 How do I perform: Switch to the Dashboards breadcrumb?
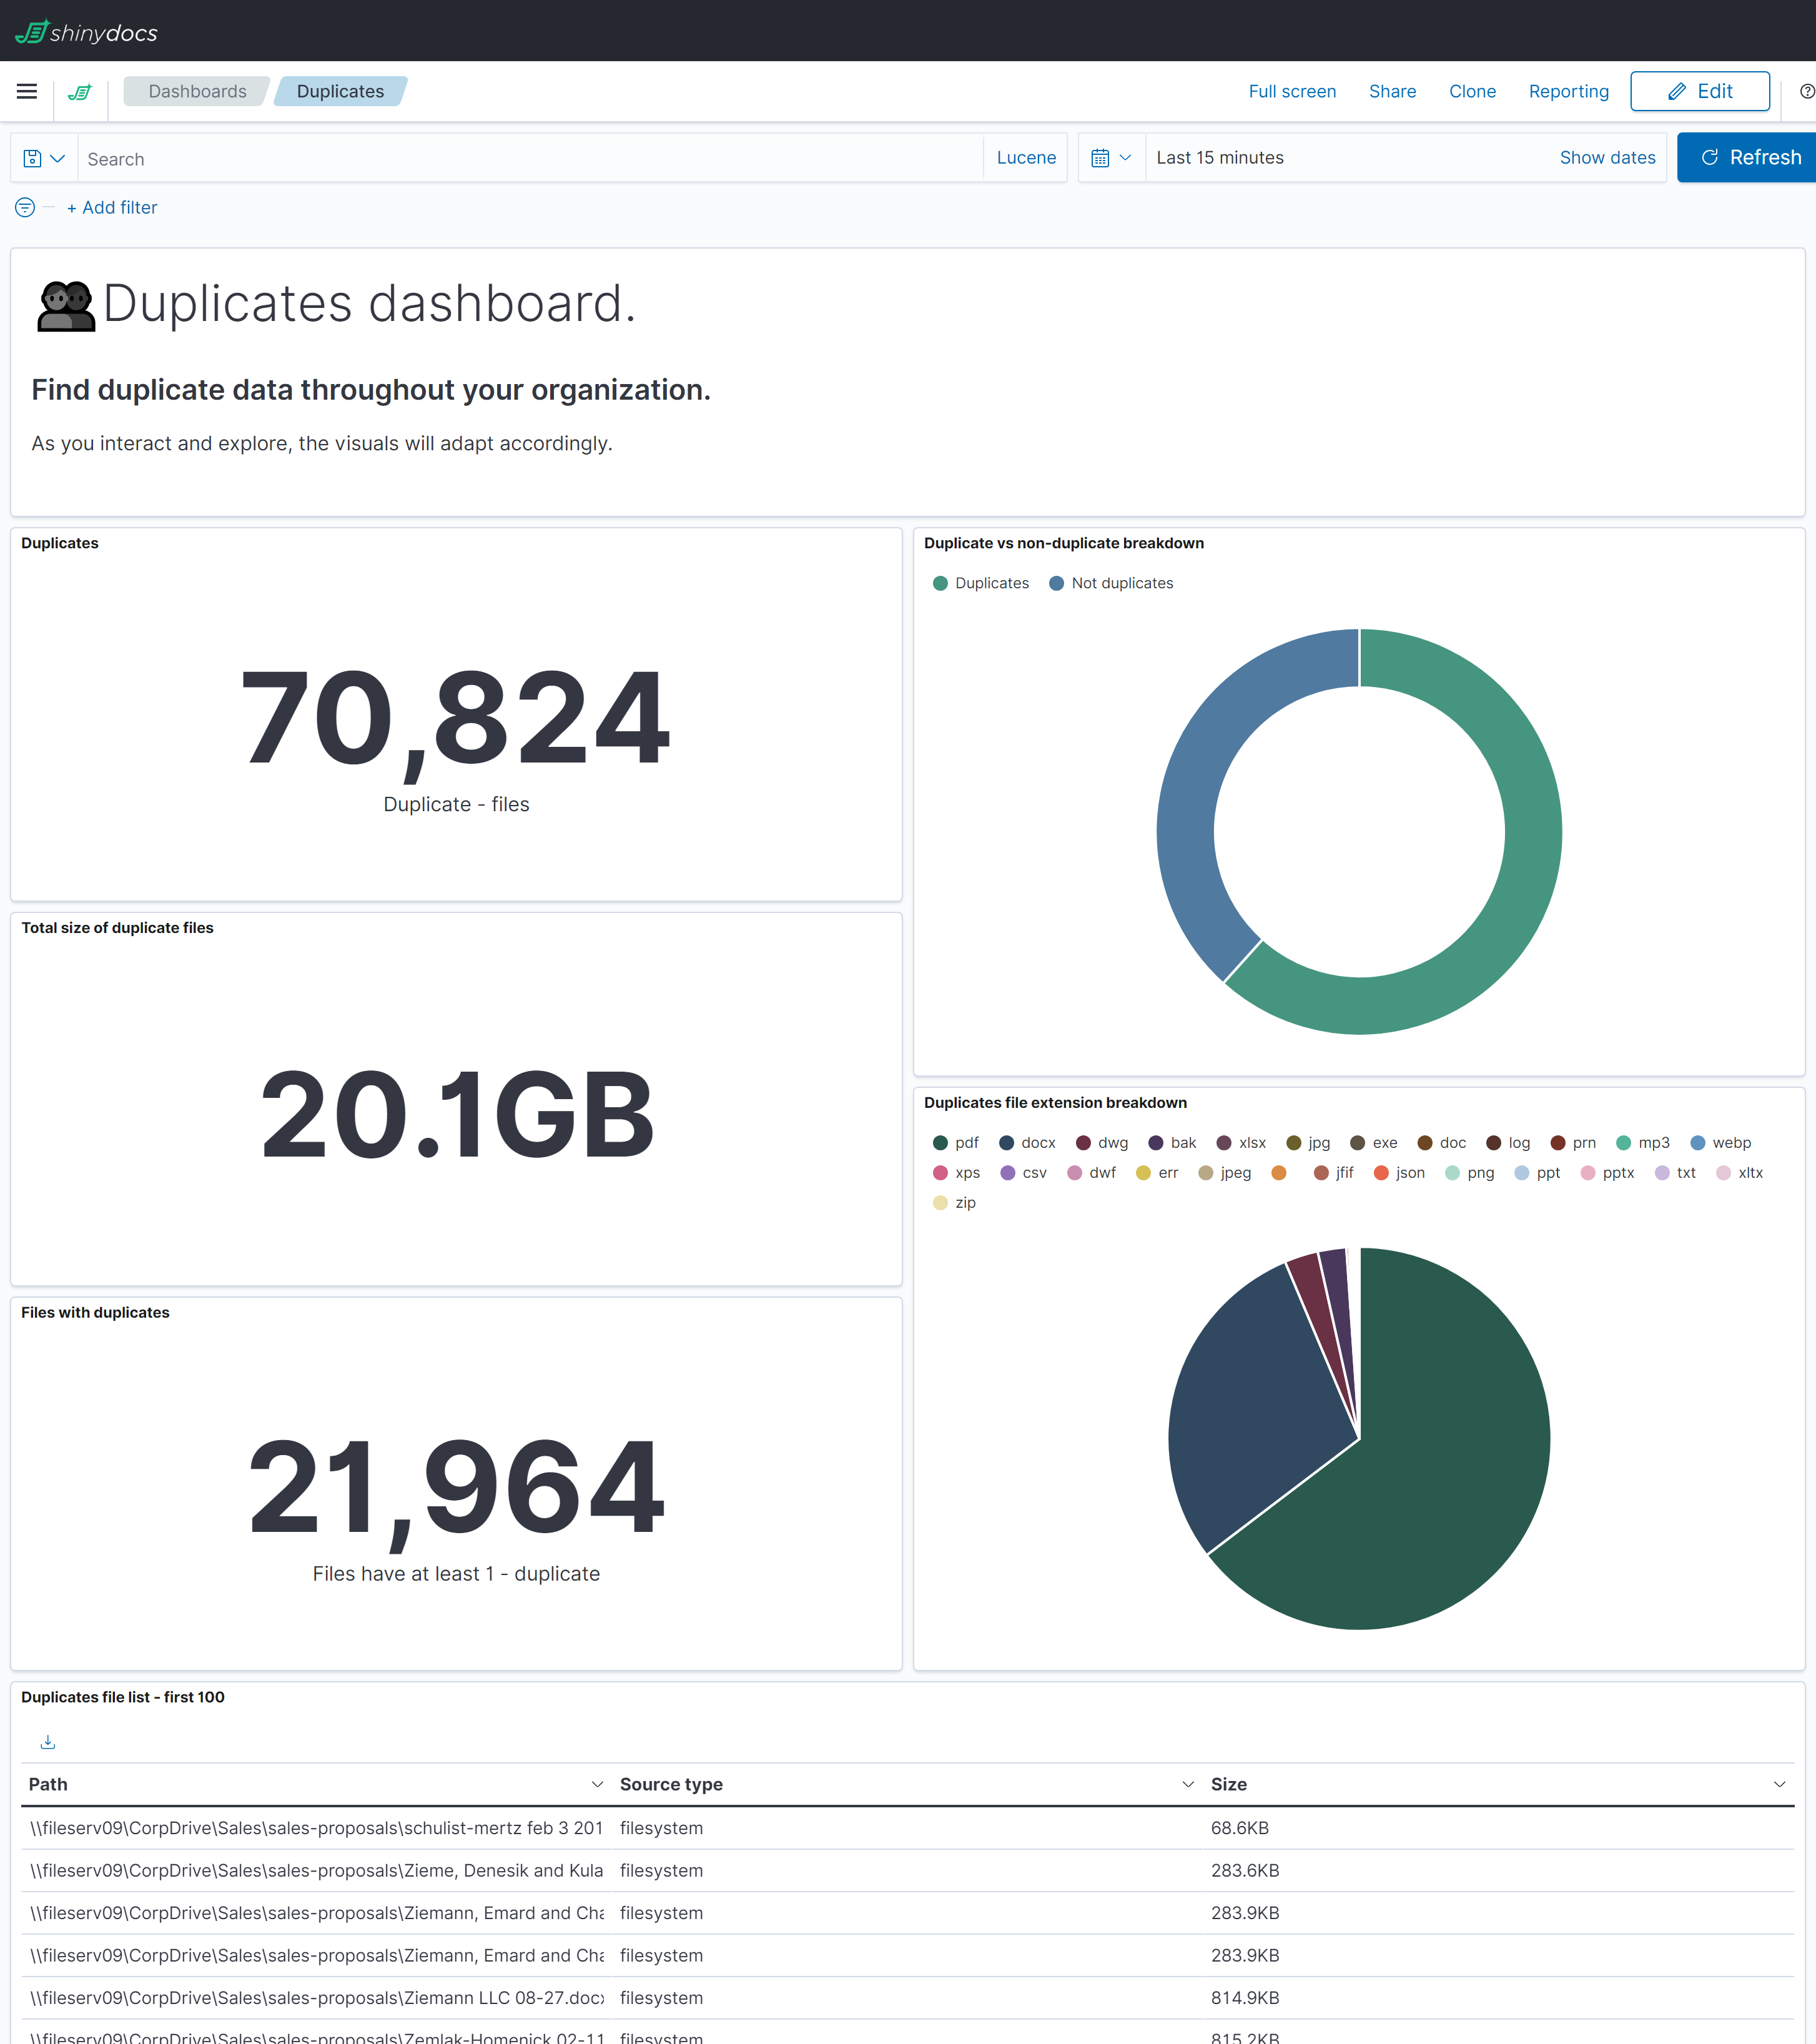pyautogui.click(x=196, y=91)
